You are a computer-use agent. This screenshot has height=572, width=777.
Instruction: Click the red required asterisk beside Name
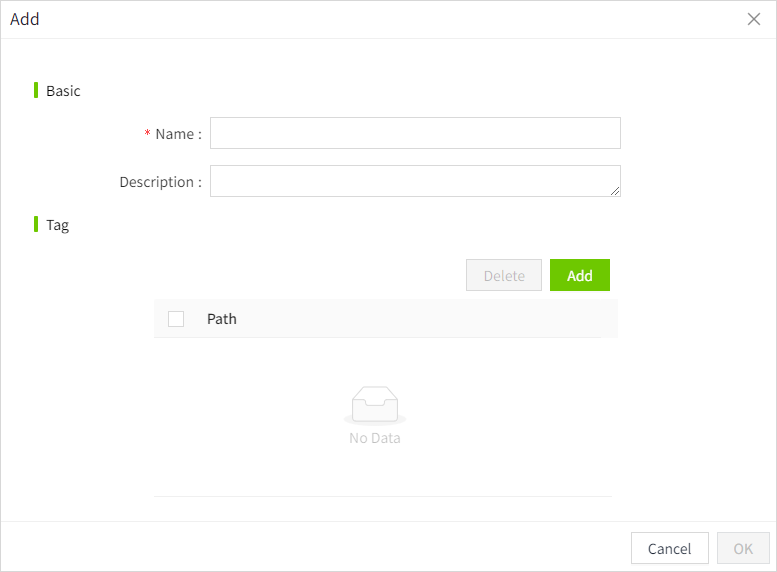coord(148,134)
